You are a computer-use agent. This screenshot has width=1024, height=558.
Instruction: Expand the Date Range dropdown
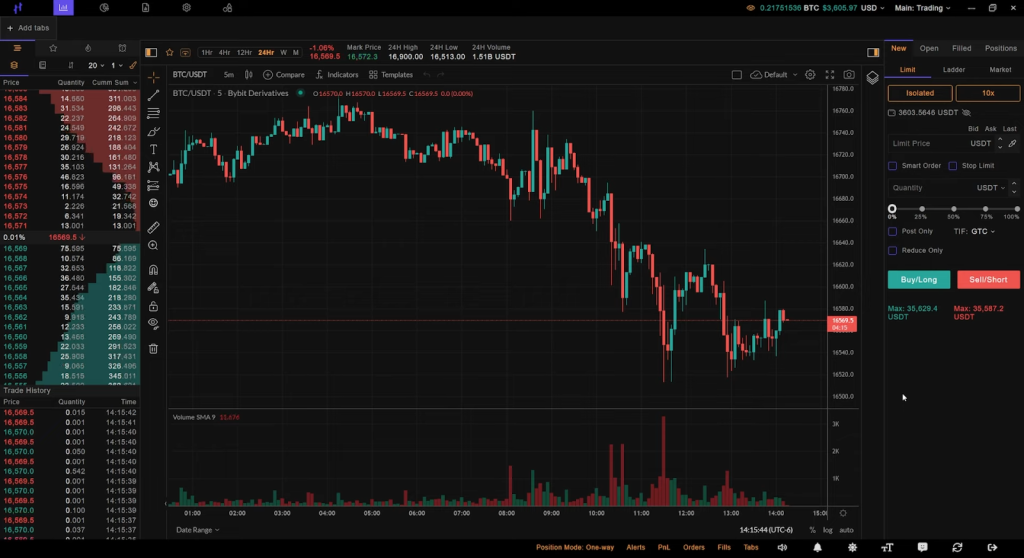[x=197, y=530]
